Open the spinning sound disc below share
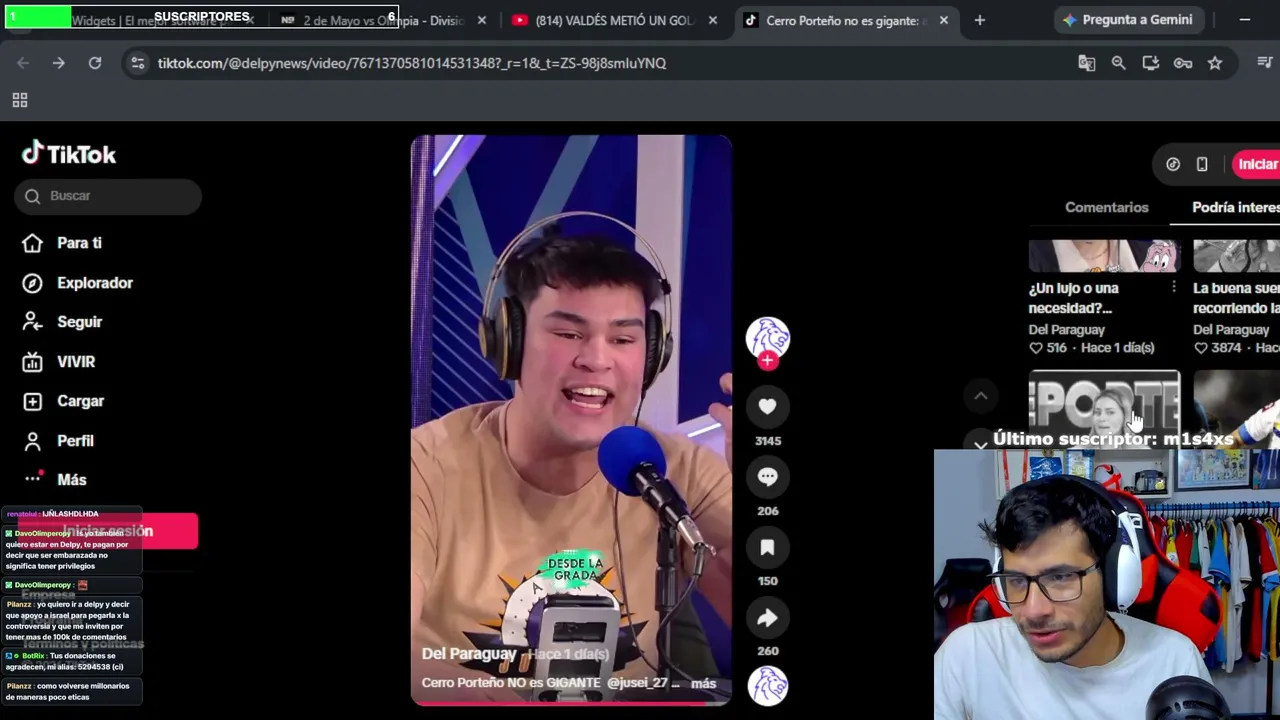The height and width of the screenshot is (720, 1280). (768, 686)
